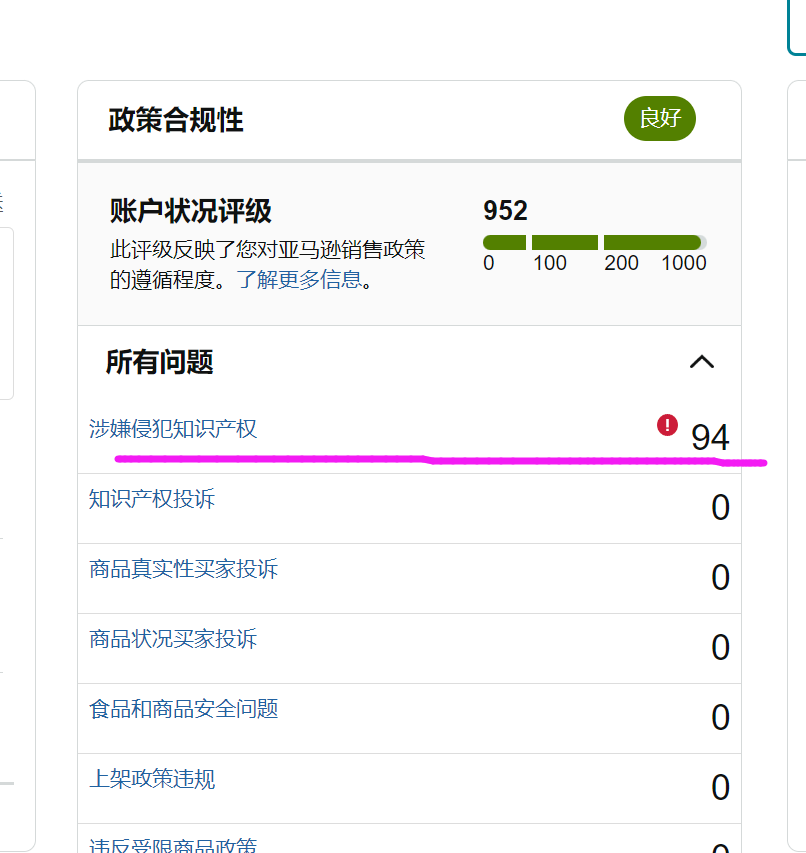806x853 pixels.
Task: Click the 0 count for 食品和商品安全问题
Action: click(x=720, y=718)
